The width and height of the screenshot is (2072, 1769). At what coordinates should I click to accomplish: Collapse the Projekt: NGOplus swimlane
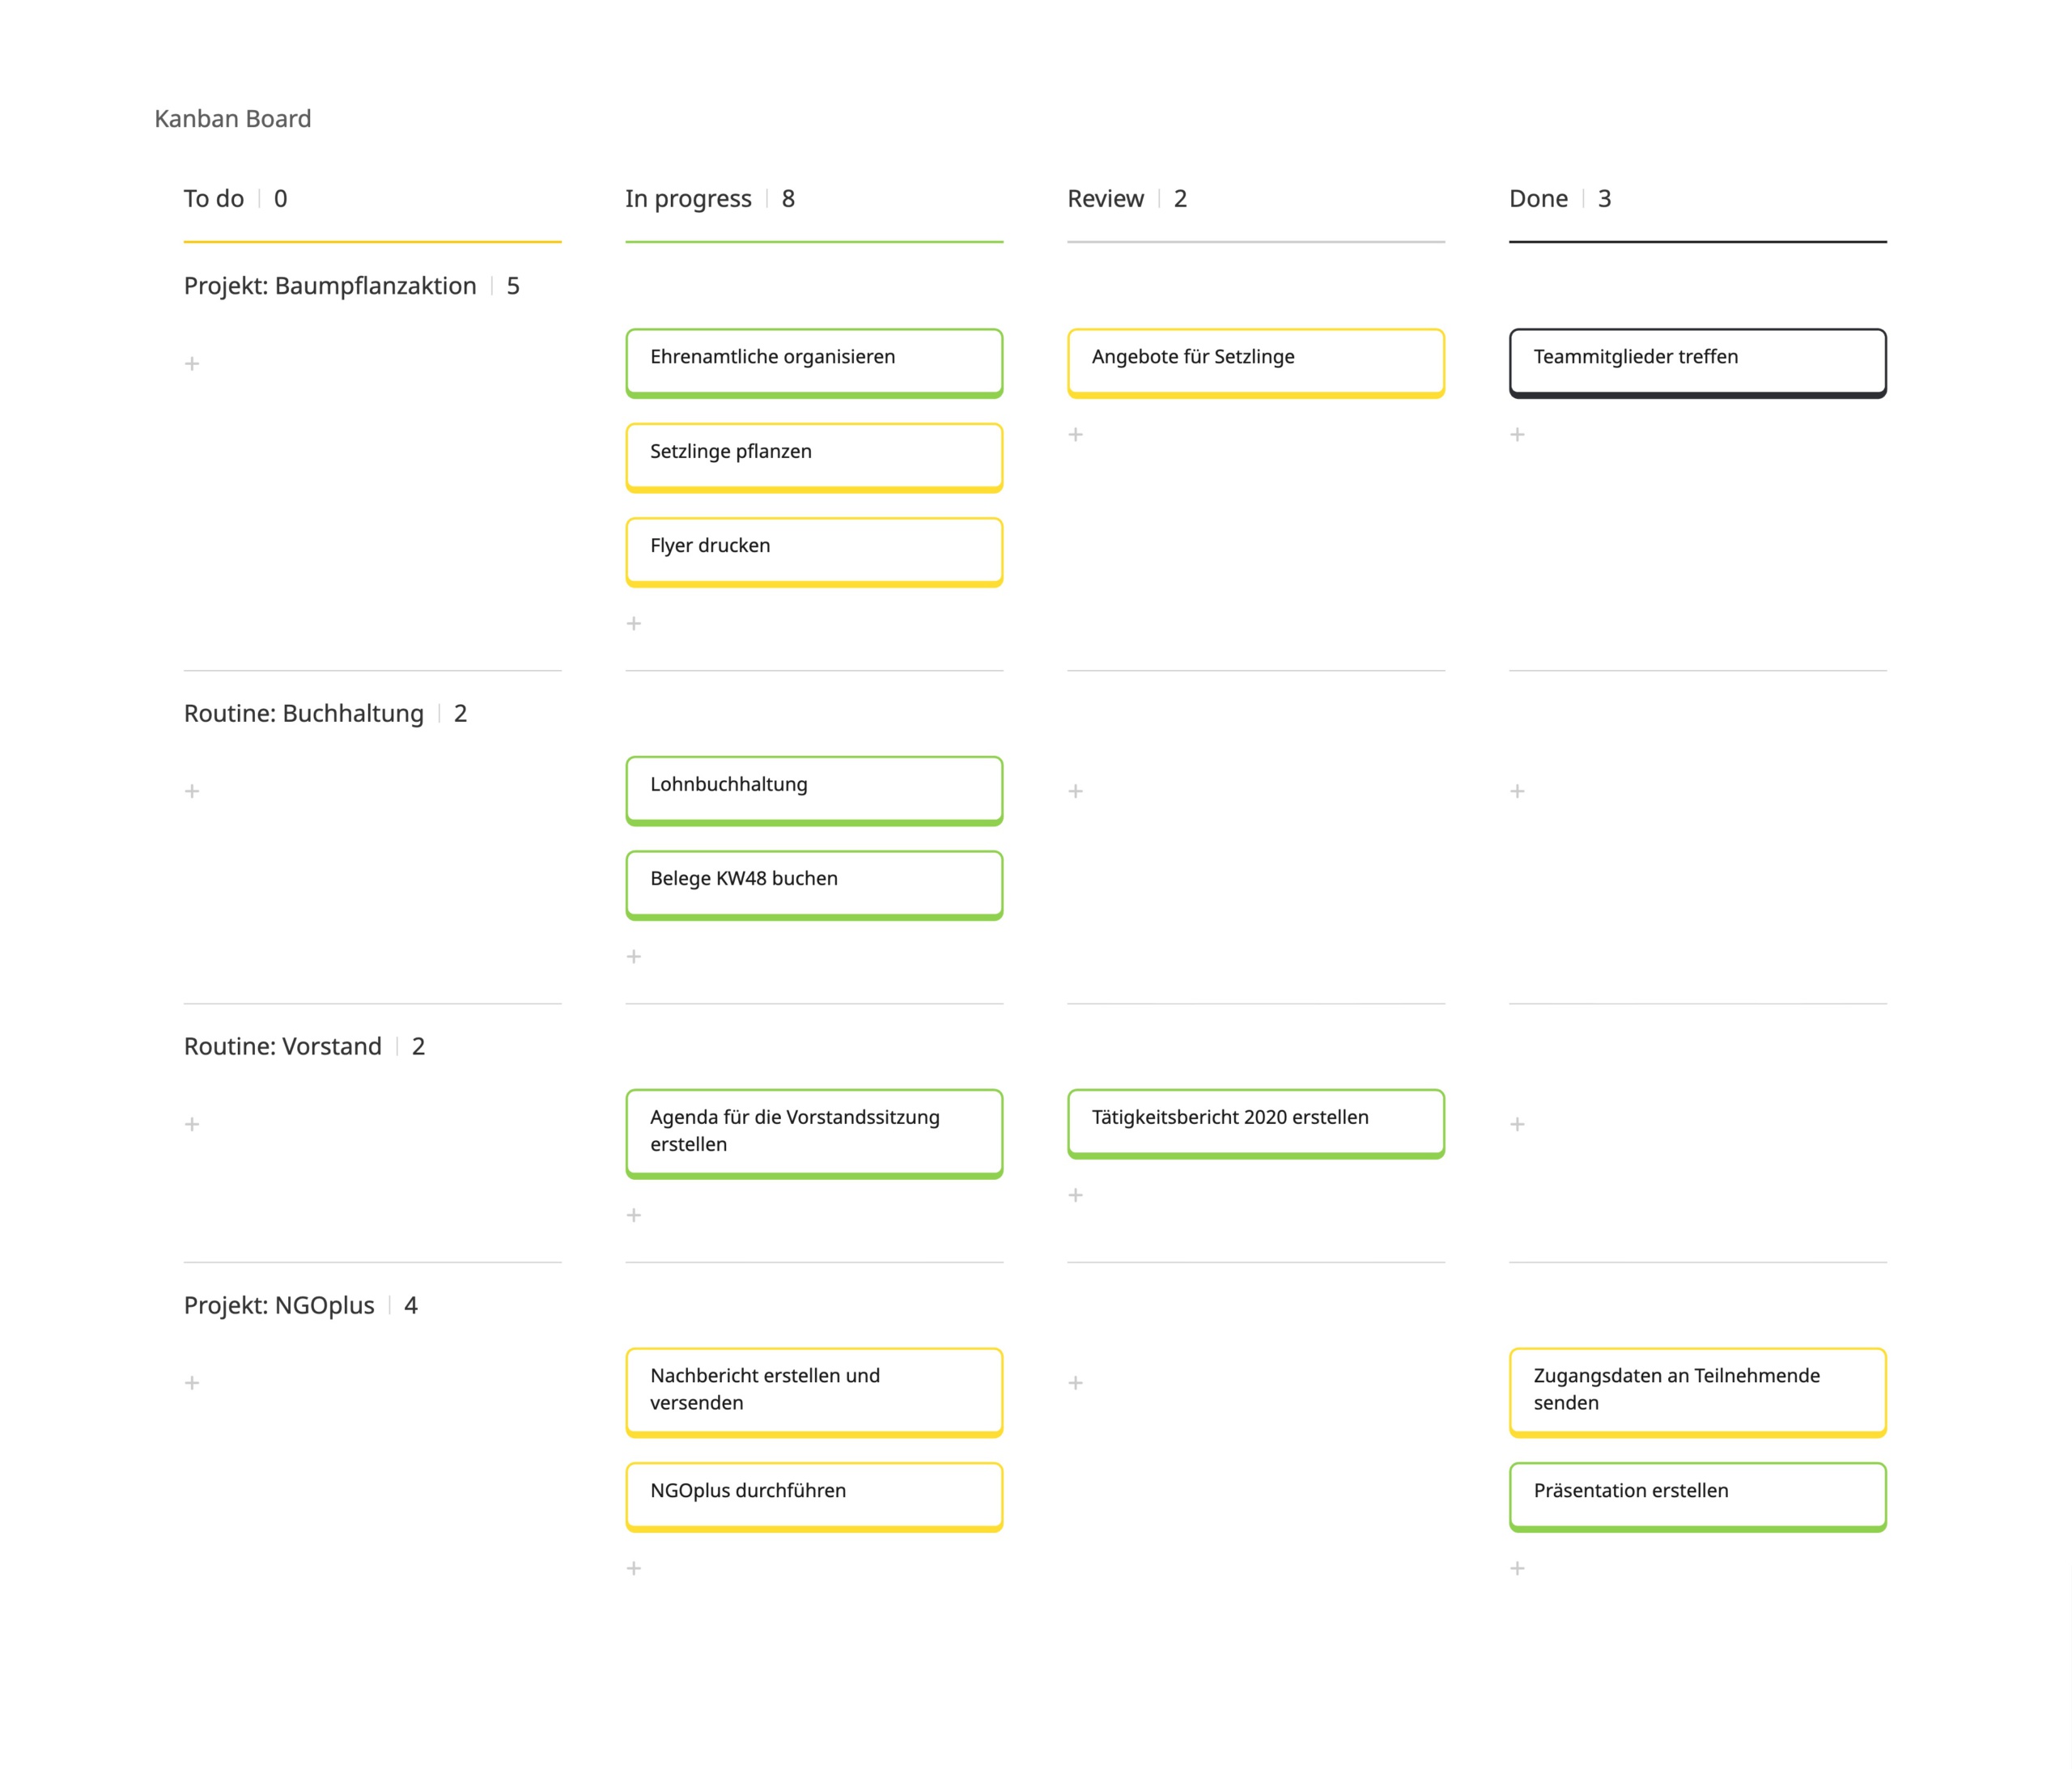(279, 1306)
